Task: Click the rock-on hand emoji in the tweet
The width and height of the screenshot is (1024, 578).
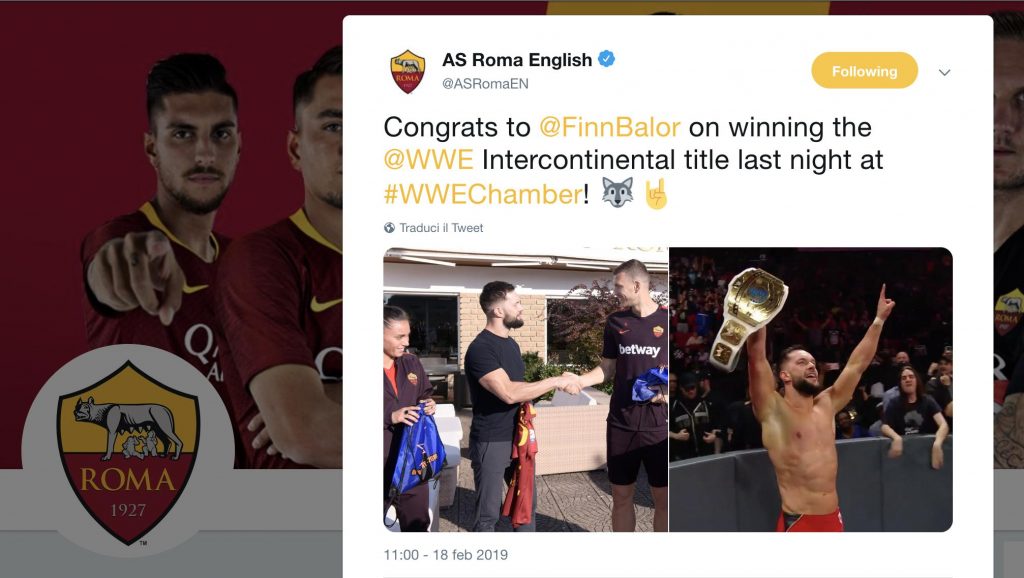Action: [x=656, y=193]
